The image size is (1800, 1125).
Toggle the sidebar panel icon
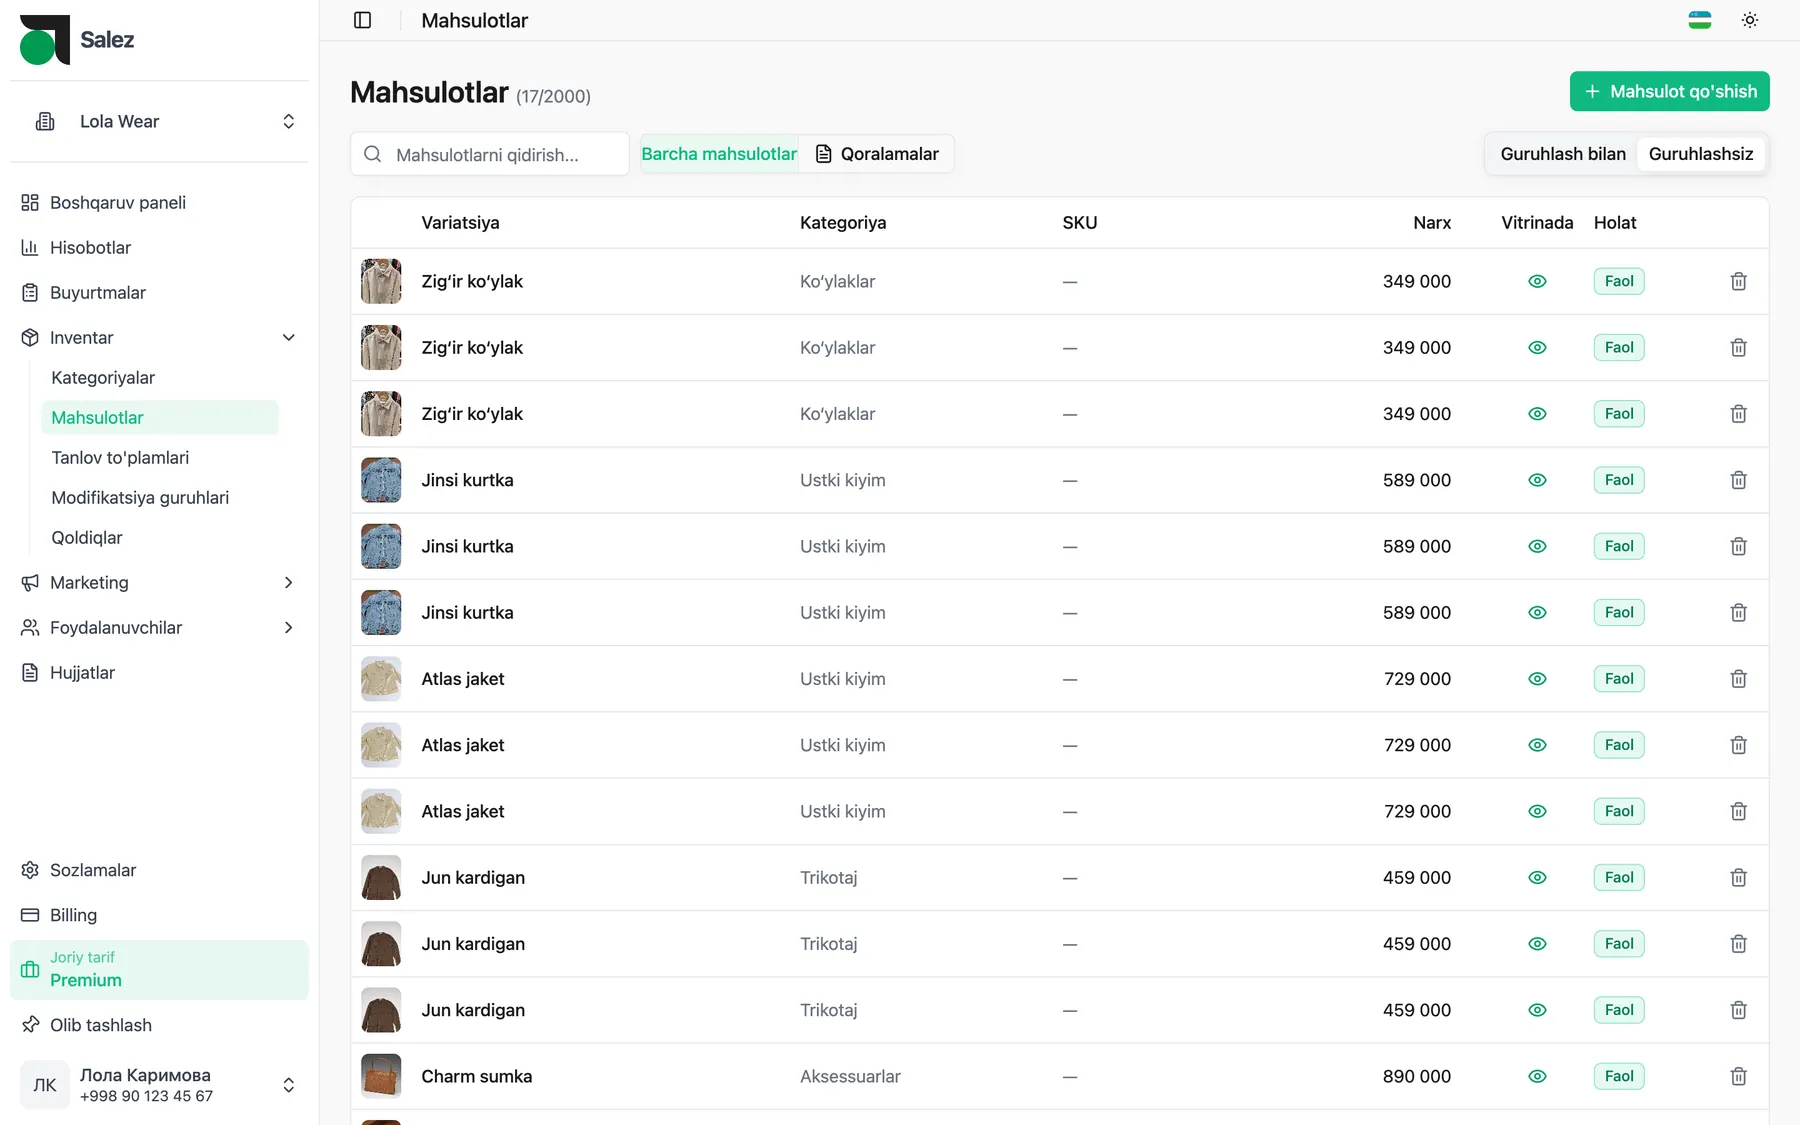(362, 20)
